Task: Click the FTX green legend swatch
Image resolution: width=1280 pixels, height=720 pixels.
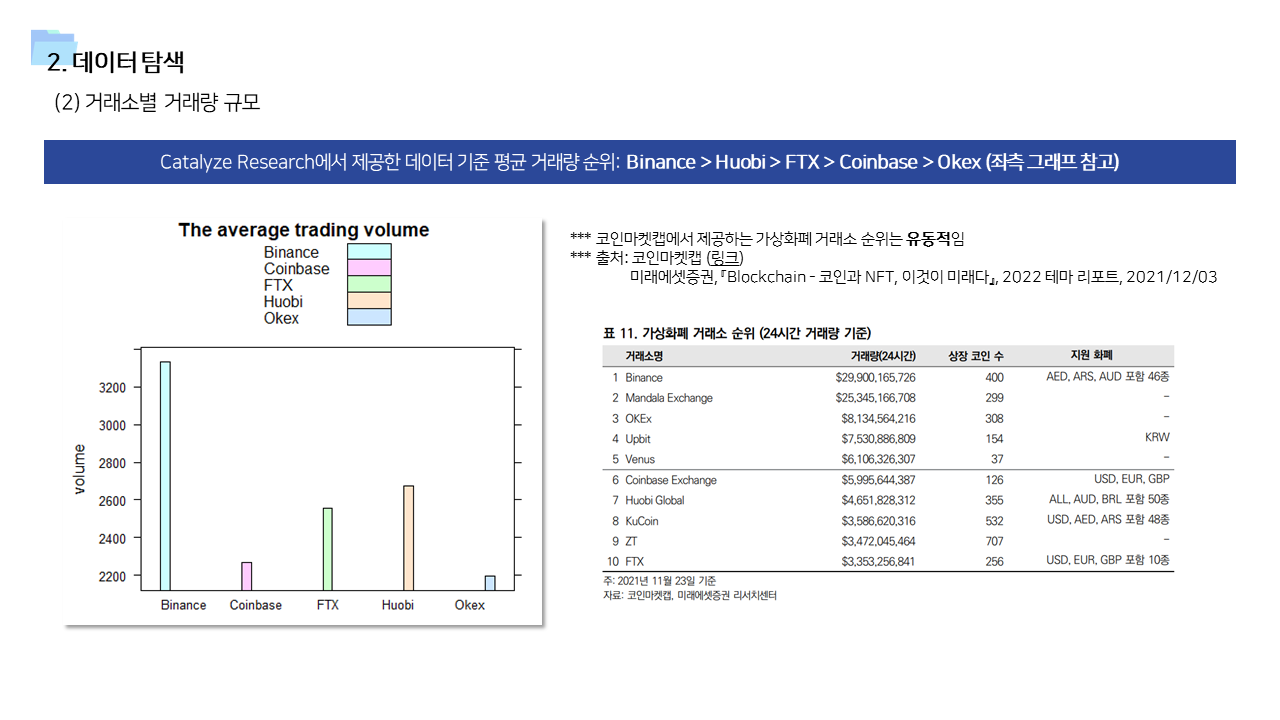Action: tap(369, 285)
